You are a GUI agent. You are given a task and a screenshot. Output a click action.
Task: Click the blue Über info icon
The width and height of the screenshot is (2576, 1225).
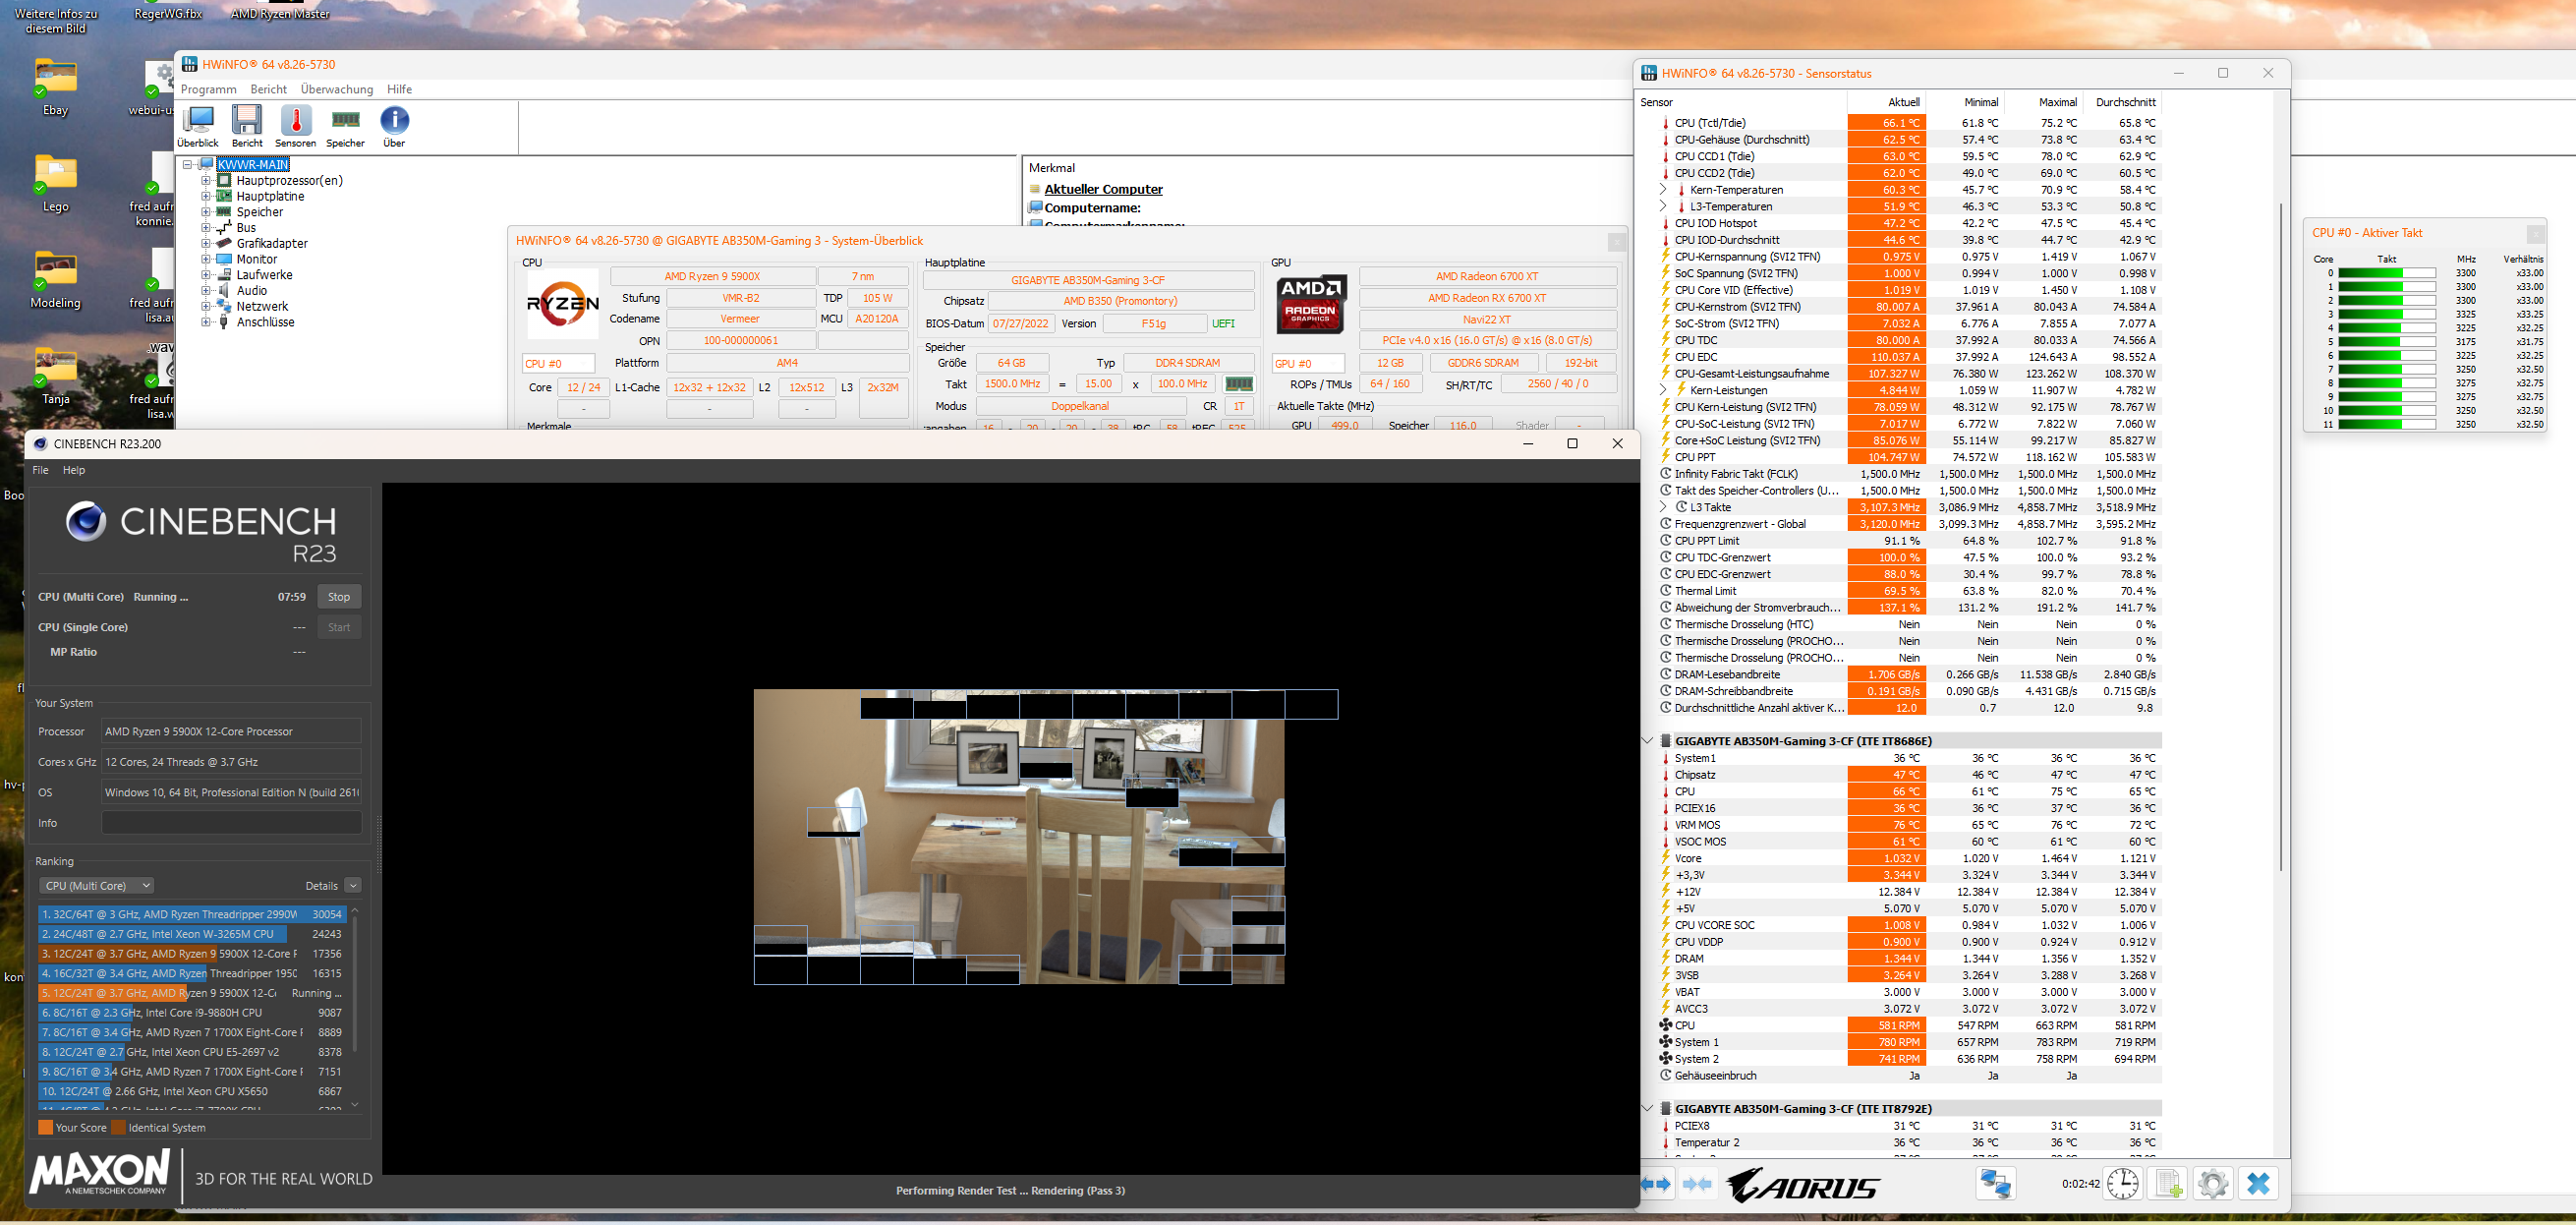[x=394, y=122]
